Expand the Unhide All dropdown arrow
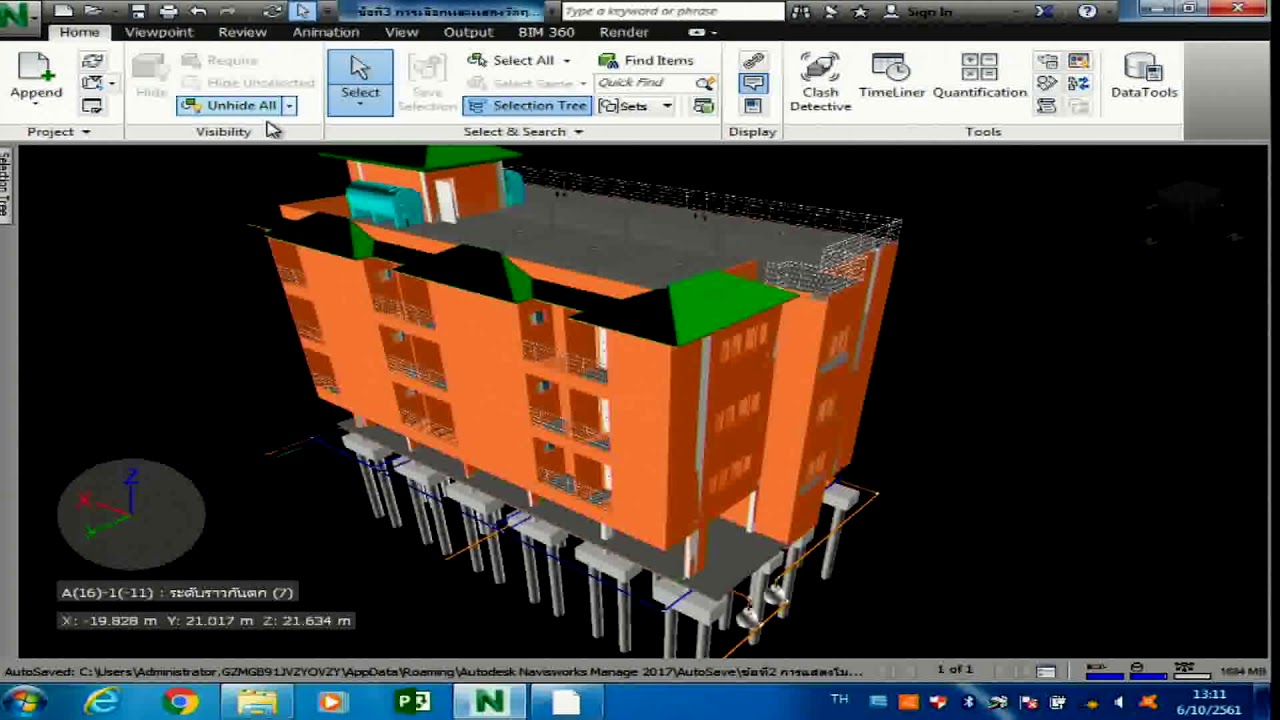1280x720 pixels. coord(289,105)
